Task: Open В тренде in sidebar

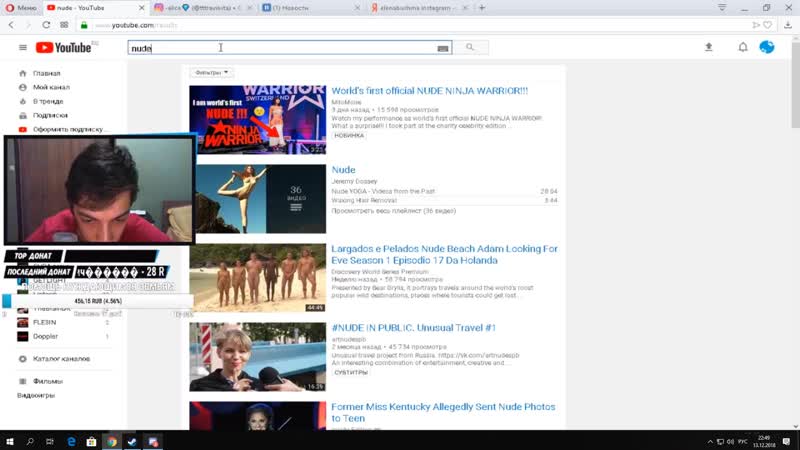Action: pyautogui.click(x=47, y=102)
